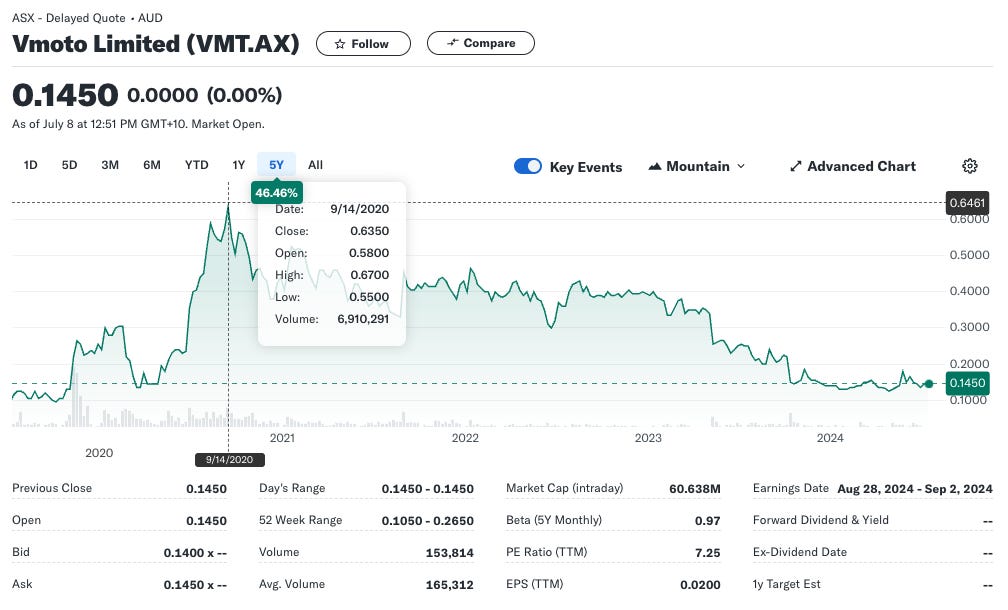Click the Compare button
The image size is (1008, 610).
[481, 43]
